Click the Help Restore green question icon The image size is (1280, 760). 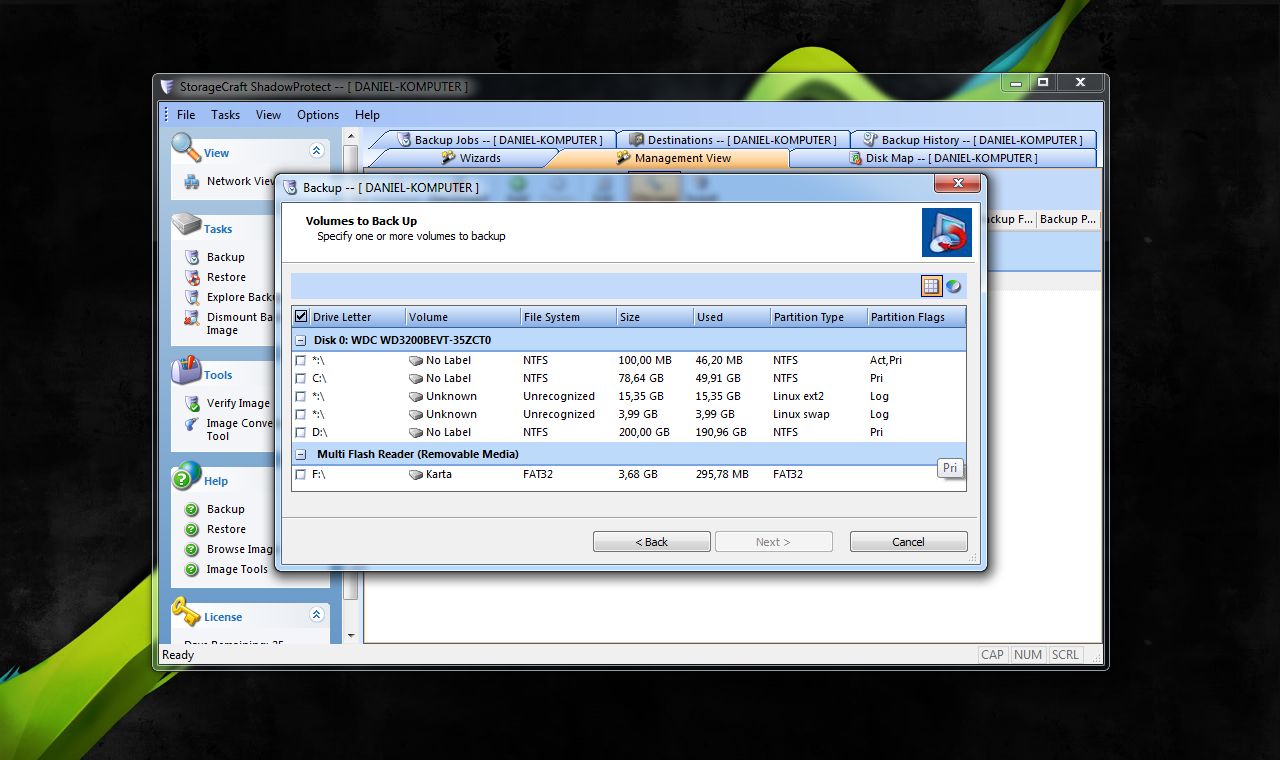192,529
